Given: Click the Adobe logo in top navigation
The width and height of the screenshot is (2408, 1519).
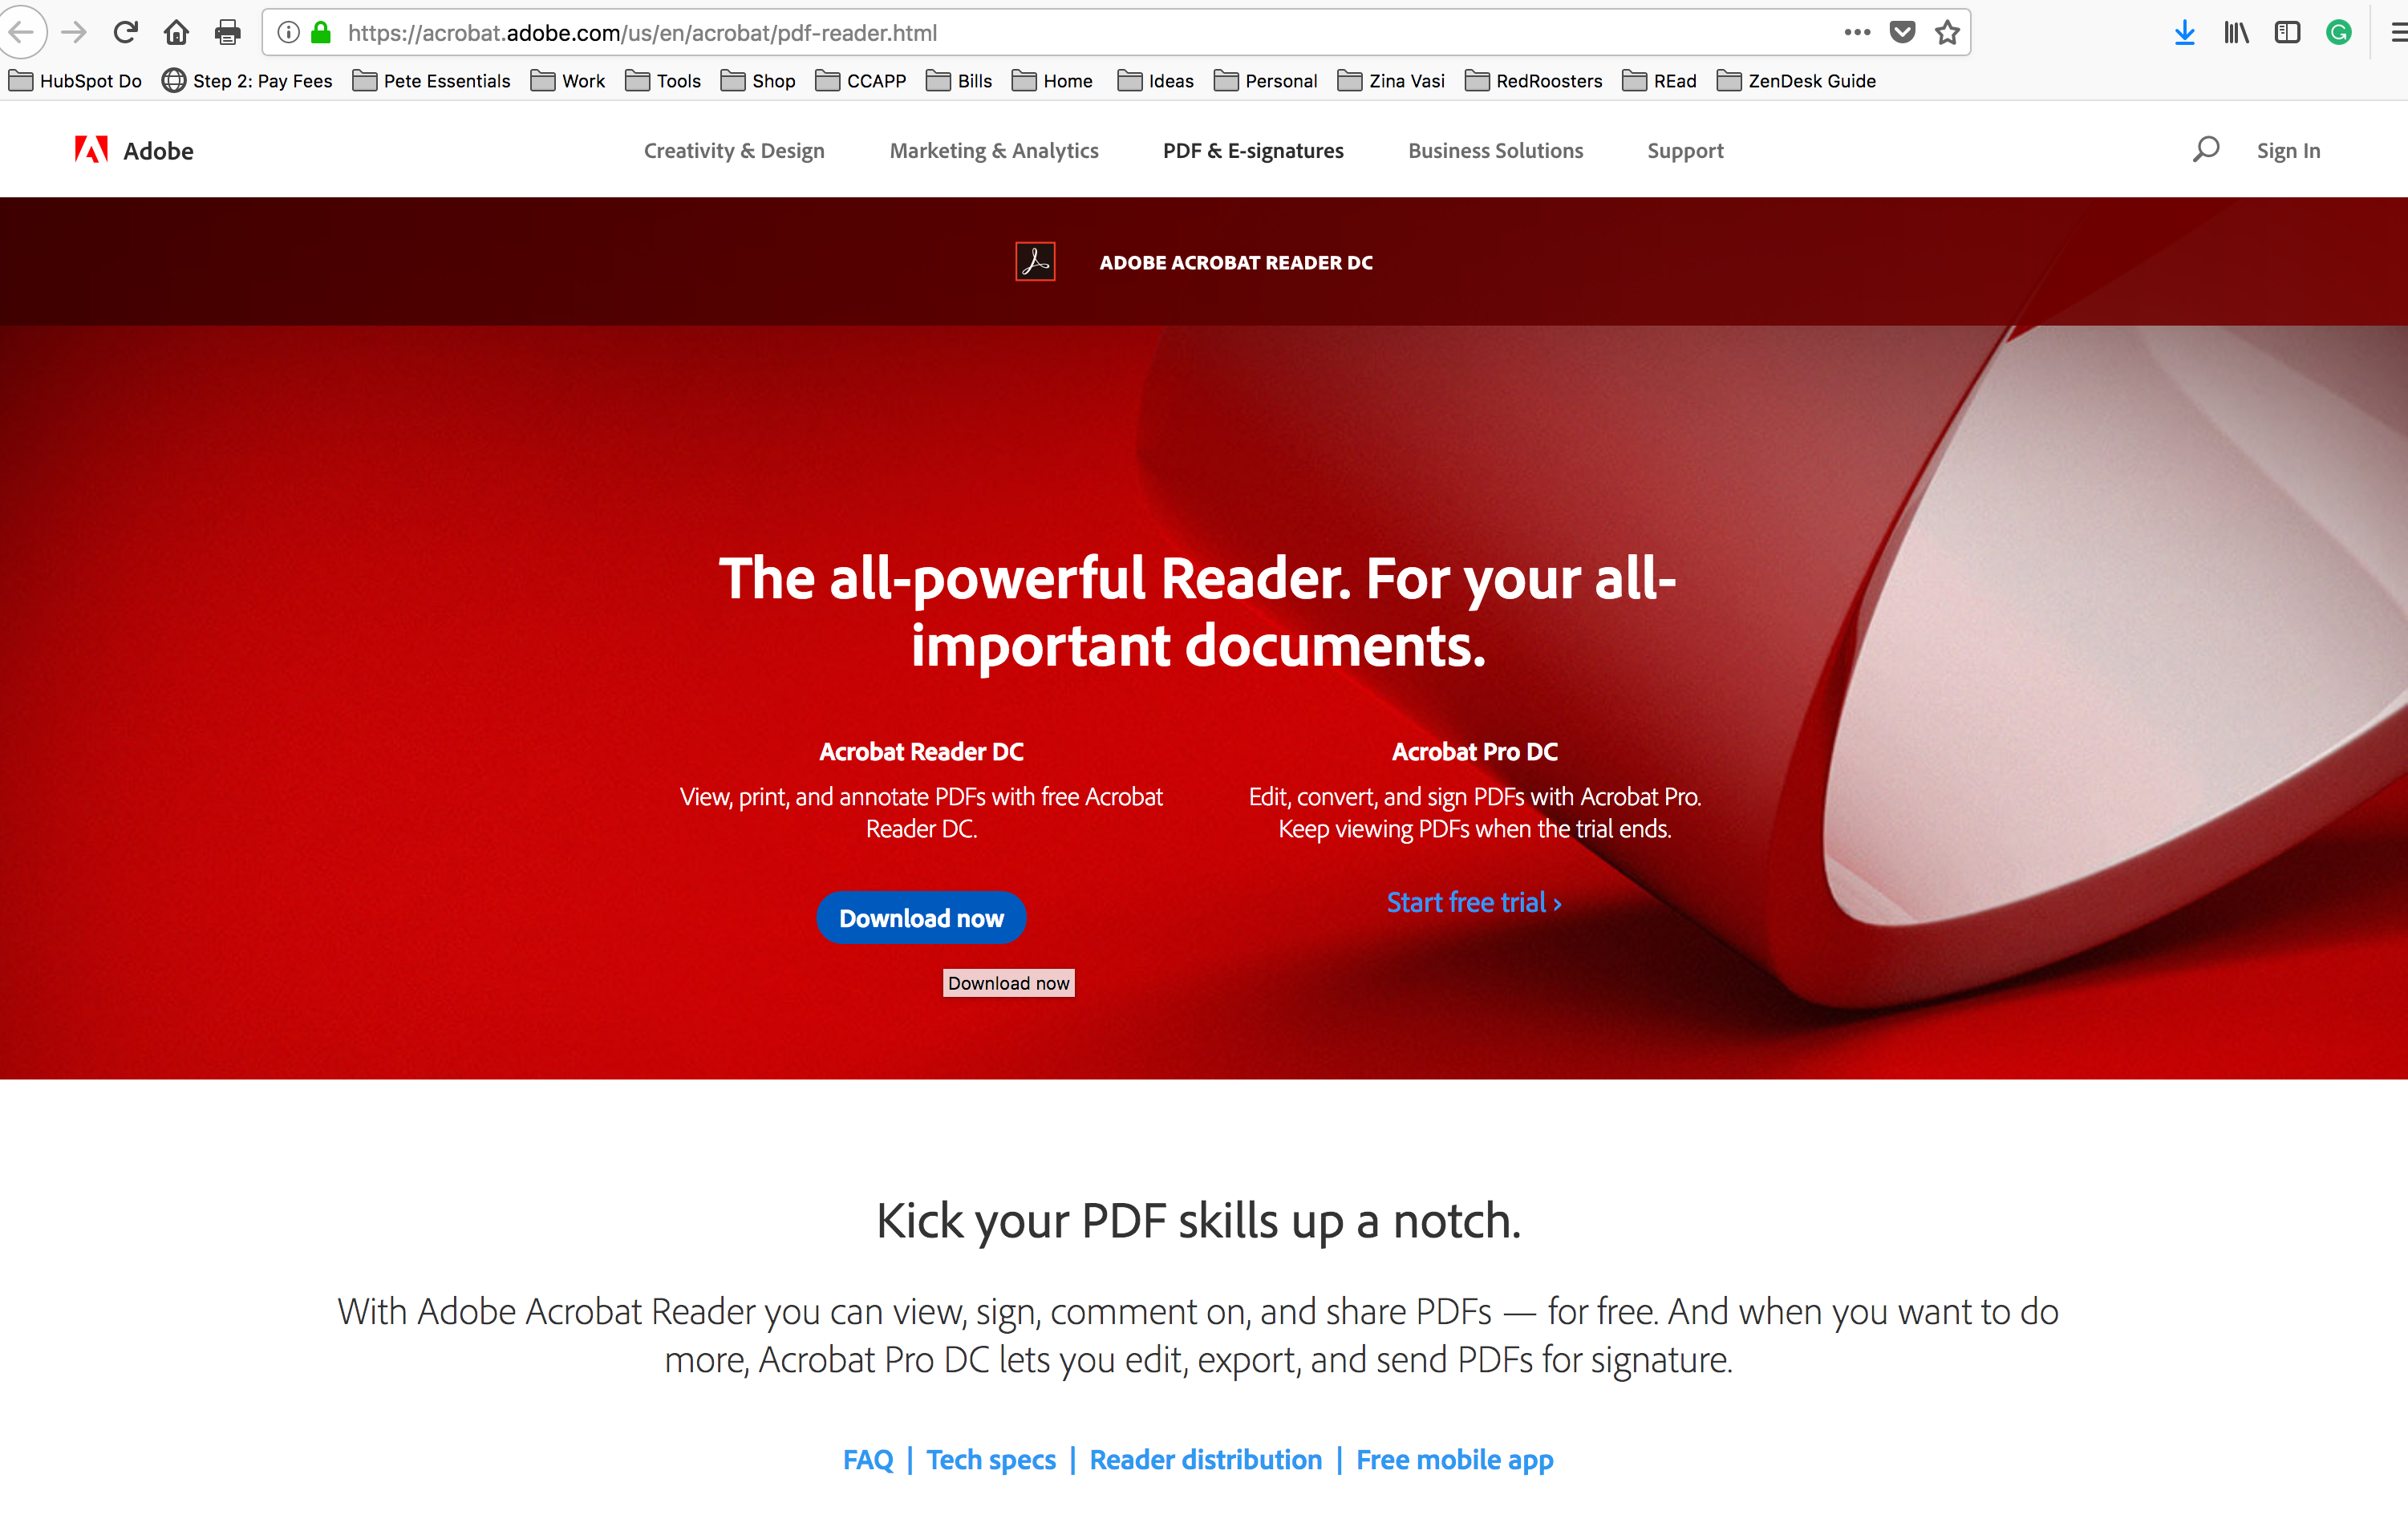Looking at the screenshot, I should 89,148.
